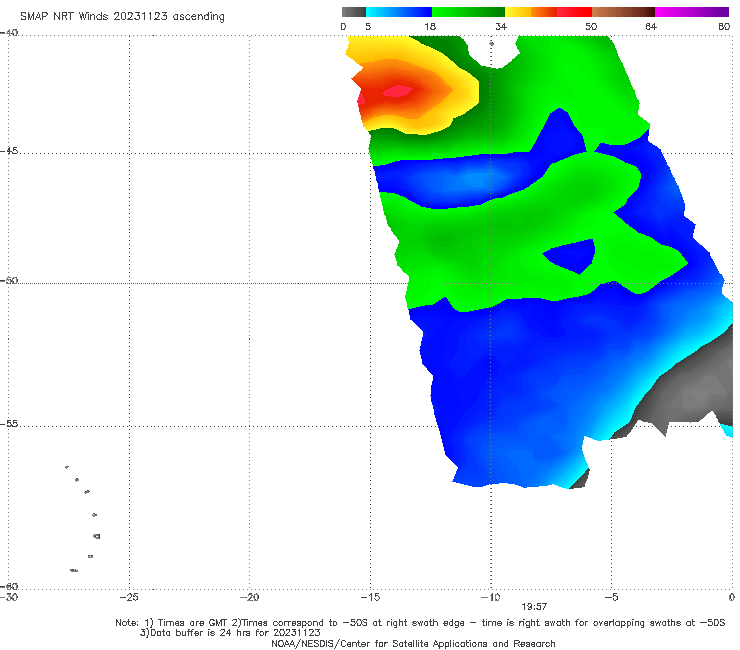Click the green segment of the color bar

[469, 12]
